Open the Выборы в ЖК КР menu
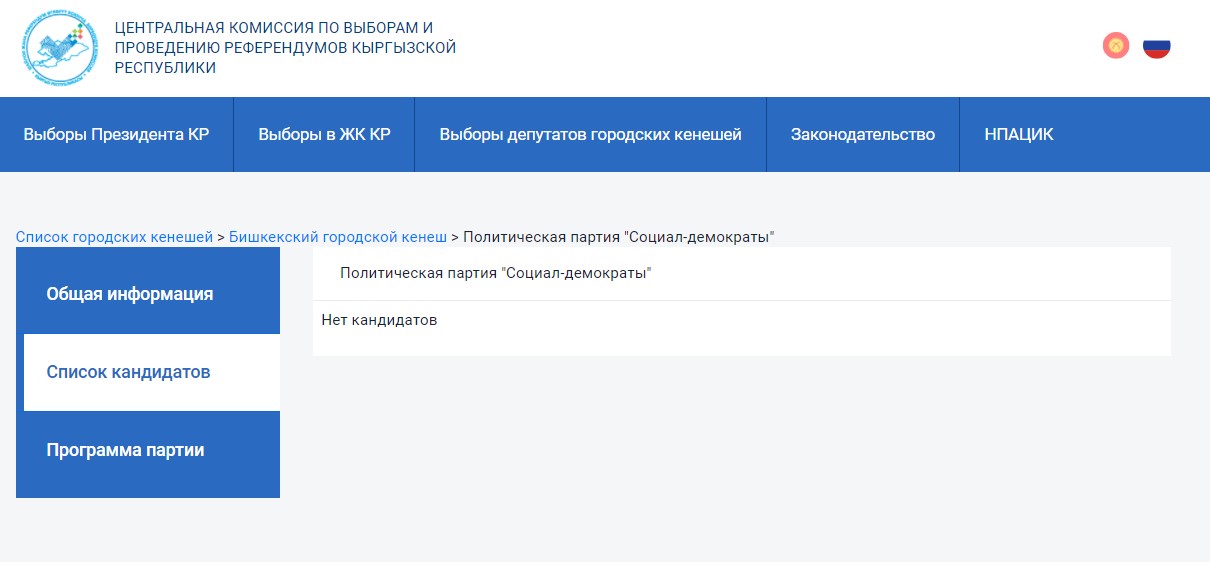This screenshot has width=1210, height=562. point(324,134)
